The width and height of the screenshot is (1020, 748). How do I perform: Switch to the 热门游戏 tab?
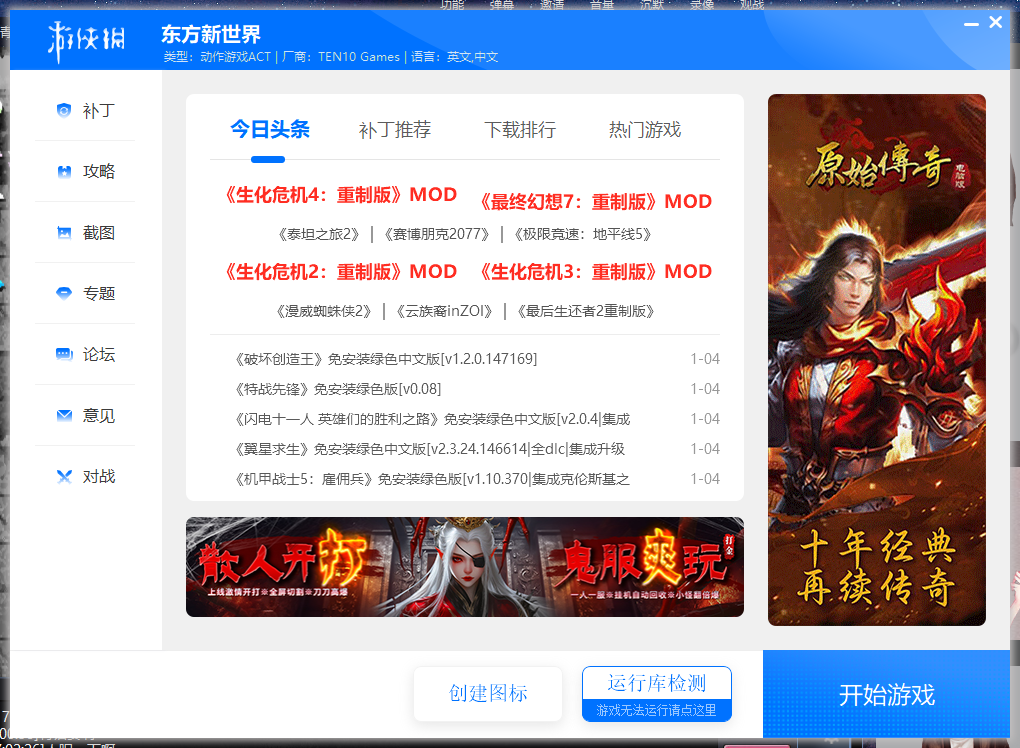[x=645, y=130]
